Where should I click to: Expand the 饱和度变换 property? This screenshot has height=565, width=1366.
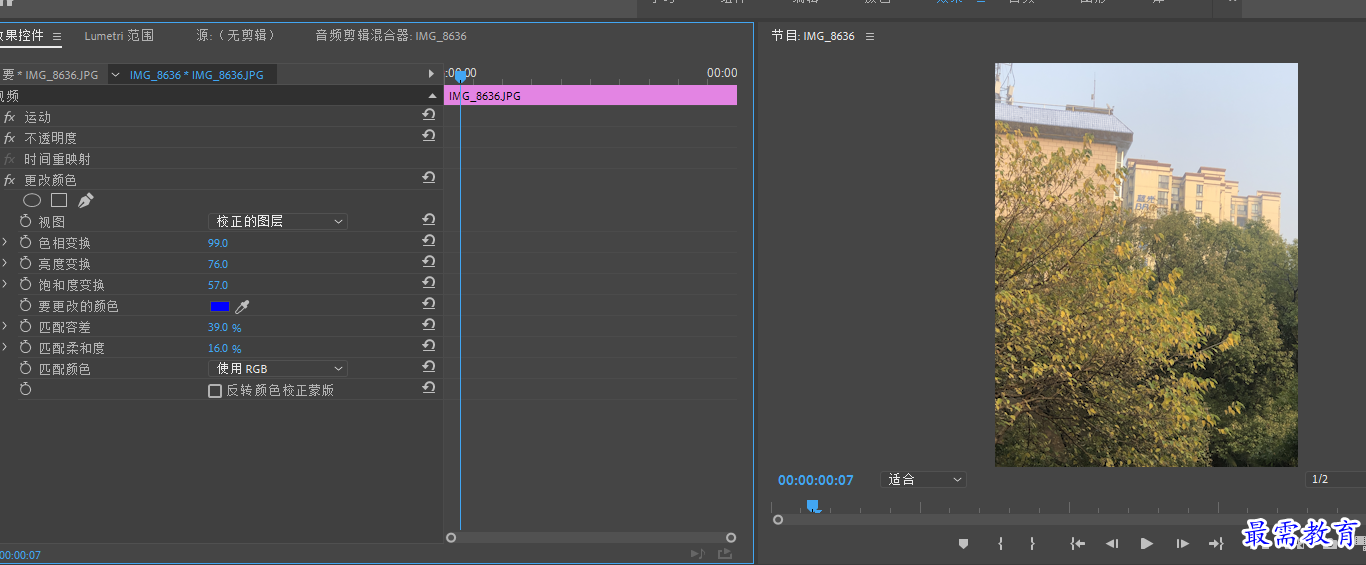pos(4,285)
